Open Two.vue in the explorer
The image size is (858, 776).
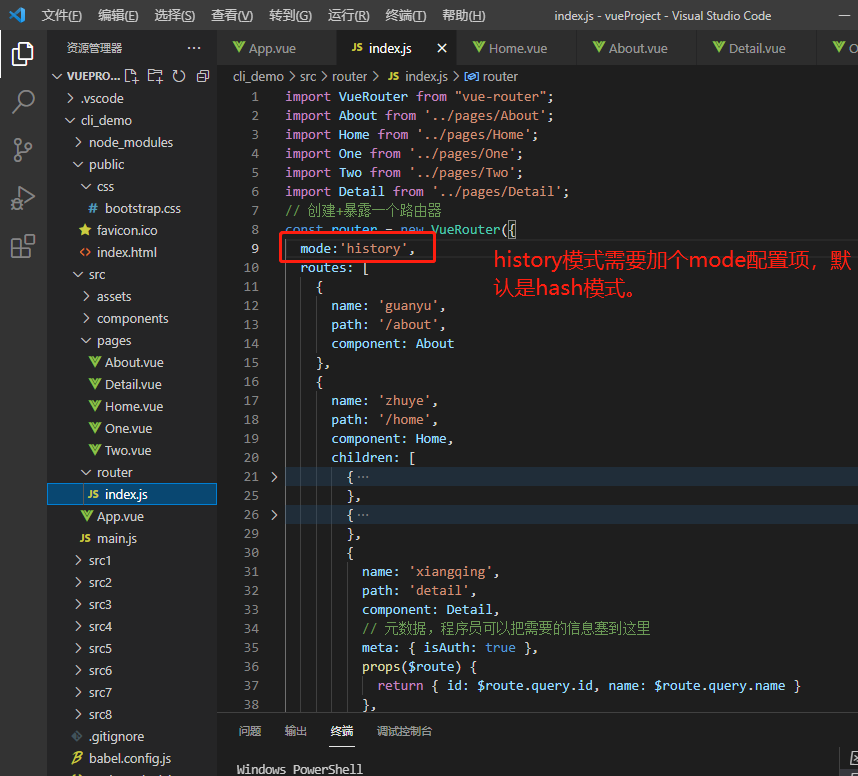(132, 450)
